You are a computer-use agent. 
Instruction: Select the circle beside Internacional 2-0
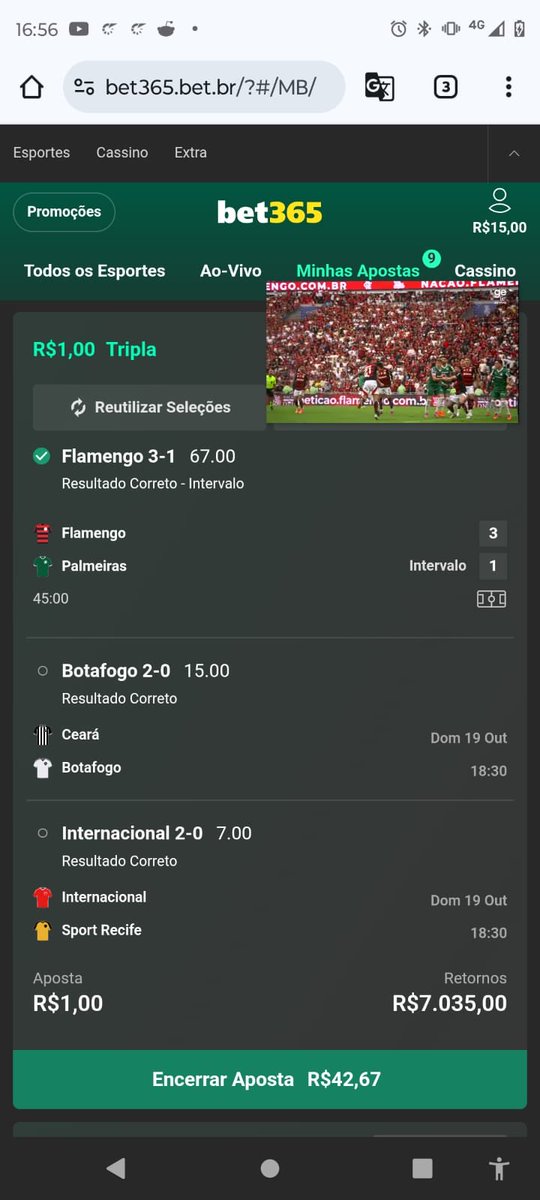pos(42,833)
